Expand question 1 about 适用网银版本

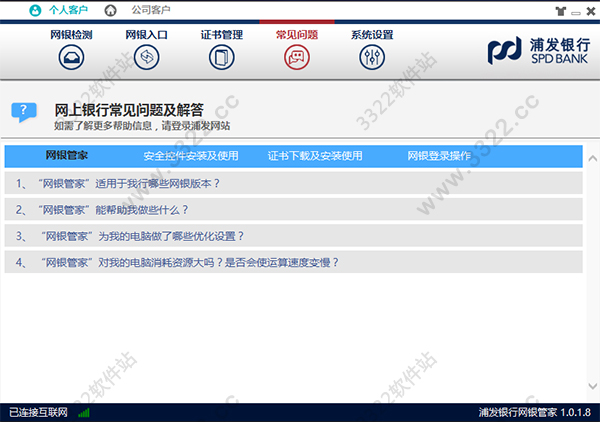(x=293, y=183)
